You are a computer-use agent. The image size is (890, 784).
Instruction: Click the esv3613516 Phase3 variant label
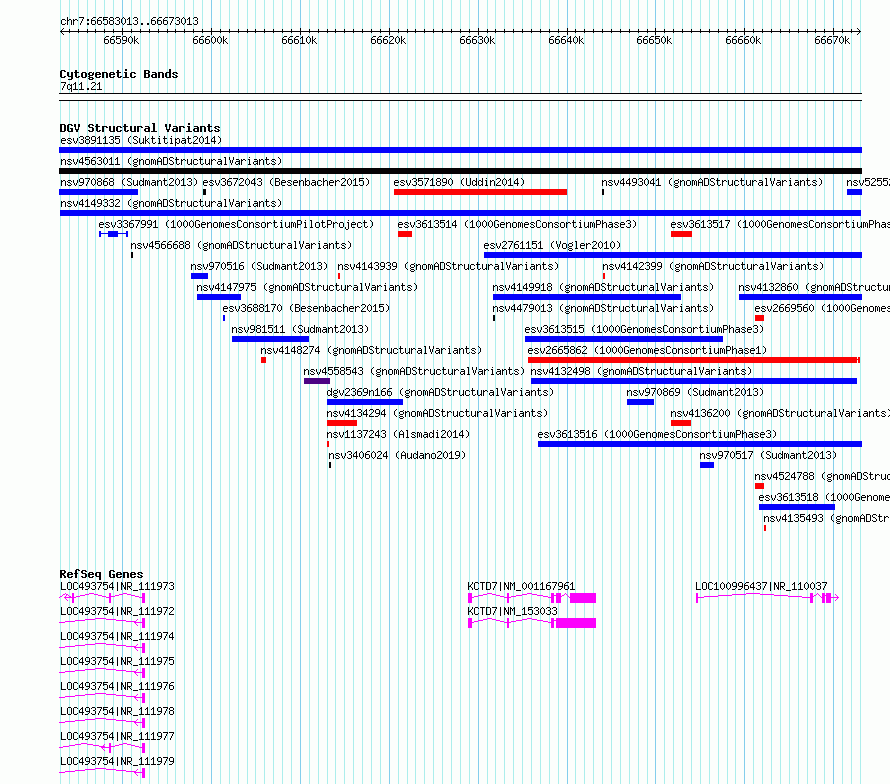pyautogui.click(x=657, y=434)
